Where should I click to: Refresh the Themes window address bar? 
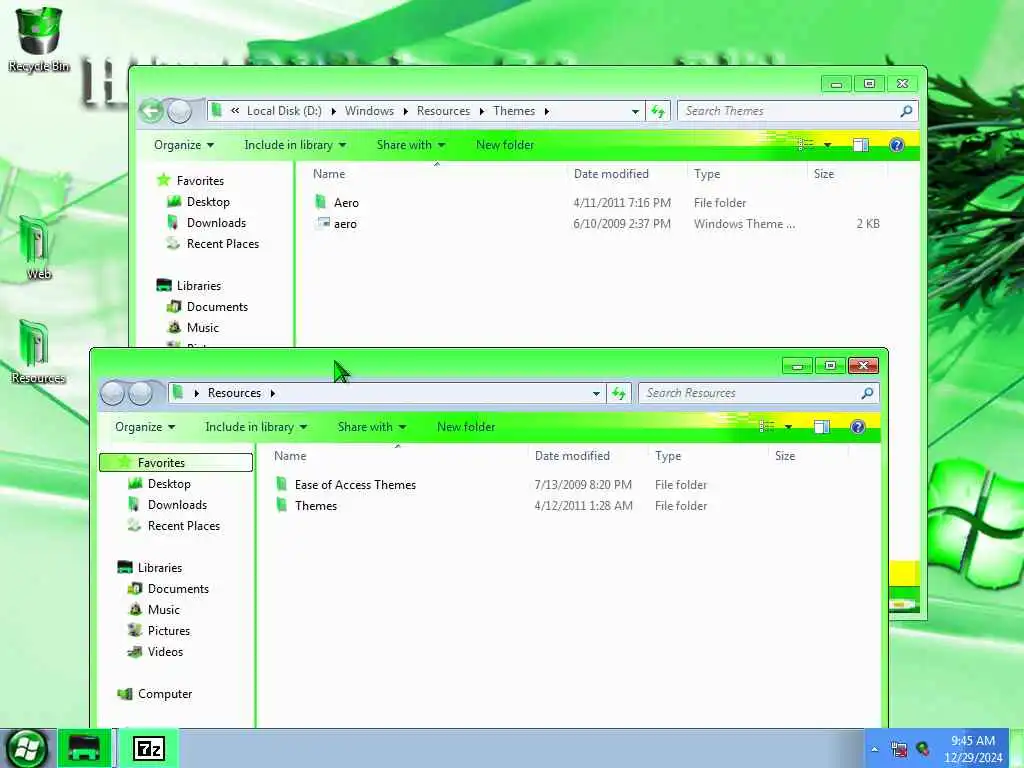coord(658,111)
